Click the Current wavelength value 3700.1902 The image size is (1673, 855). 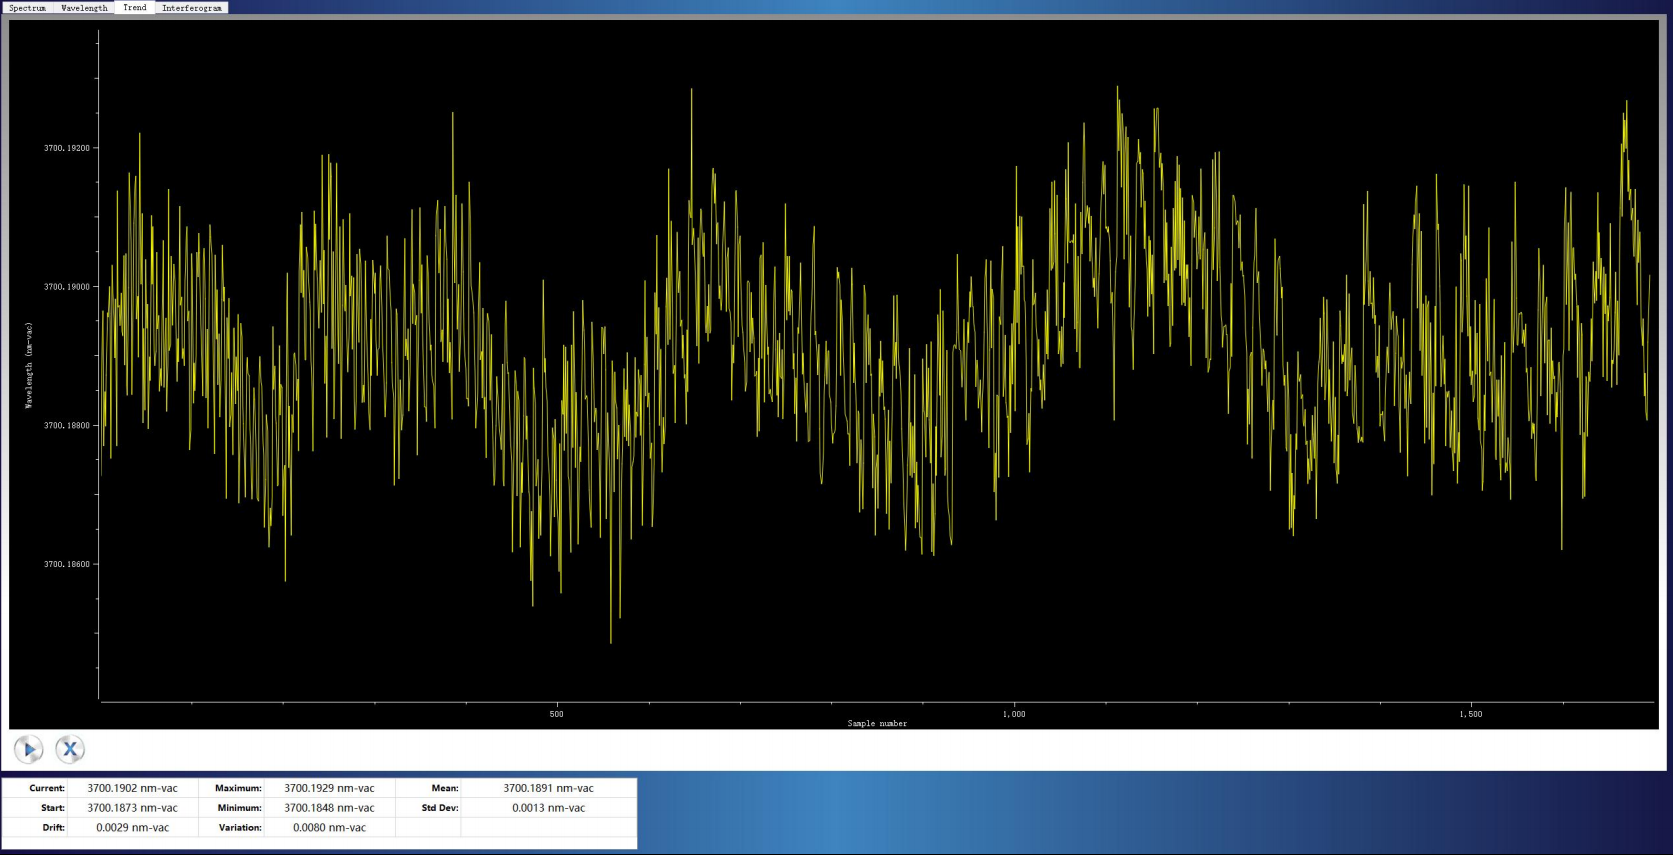pyautogui.click(x=132, y=788)
